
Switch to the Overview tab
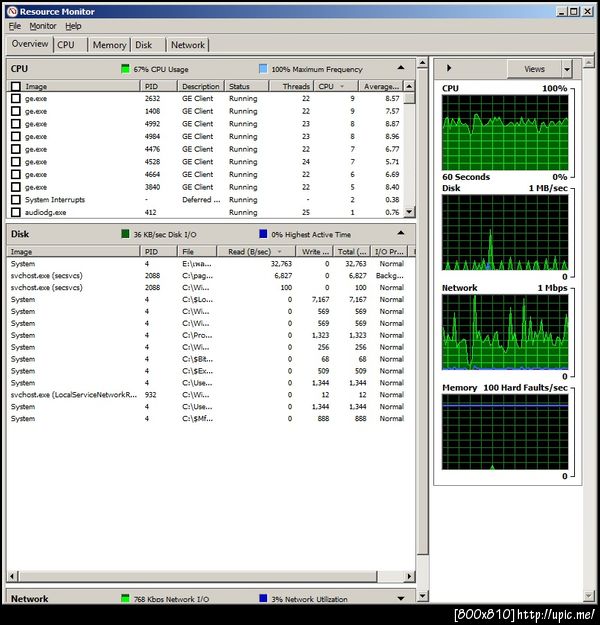pyautogui.click(x=30, y=44)
